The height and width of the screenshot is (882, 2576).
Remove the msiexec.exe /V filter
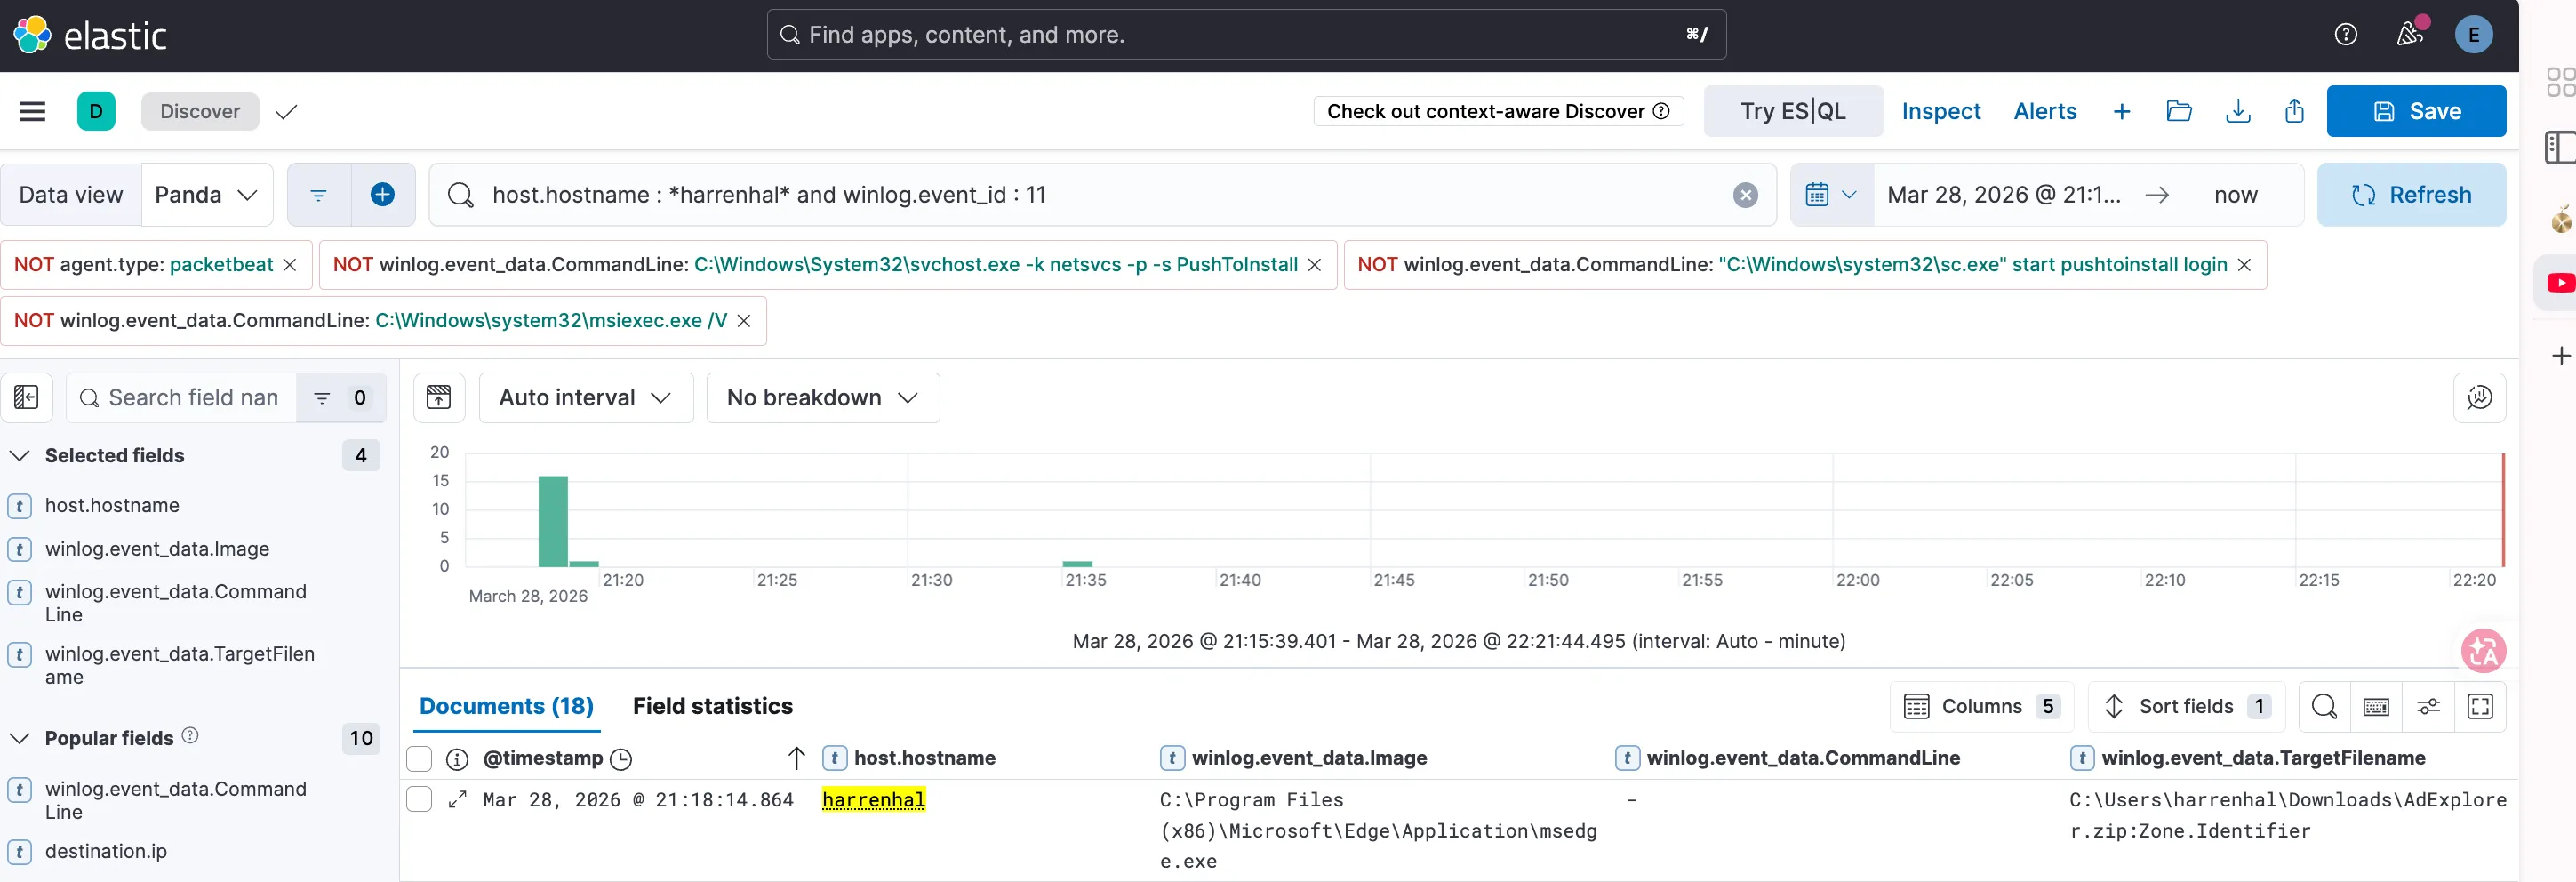click(x=744, y=321)
